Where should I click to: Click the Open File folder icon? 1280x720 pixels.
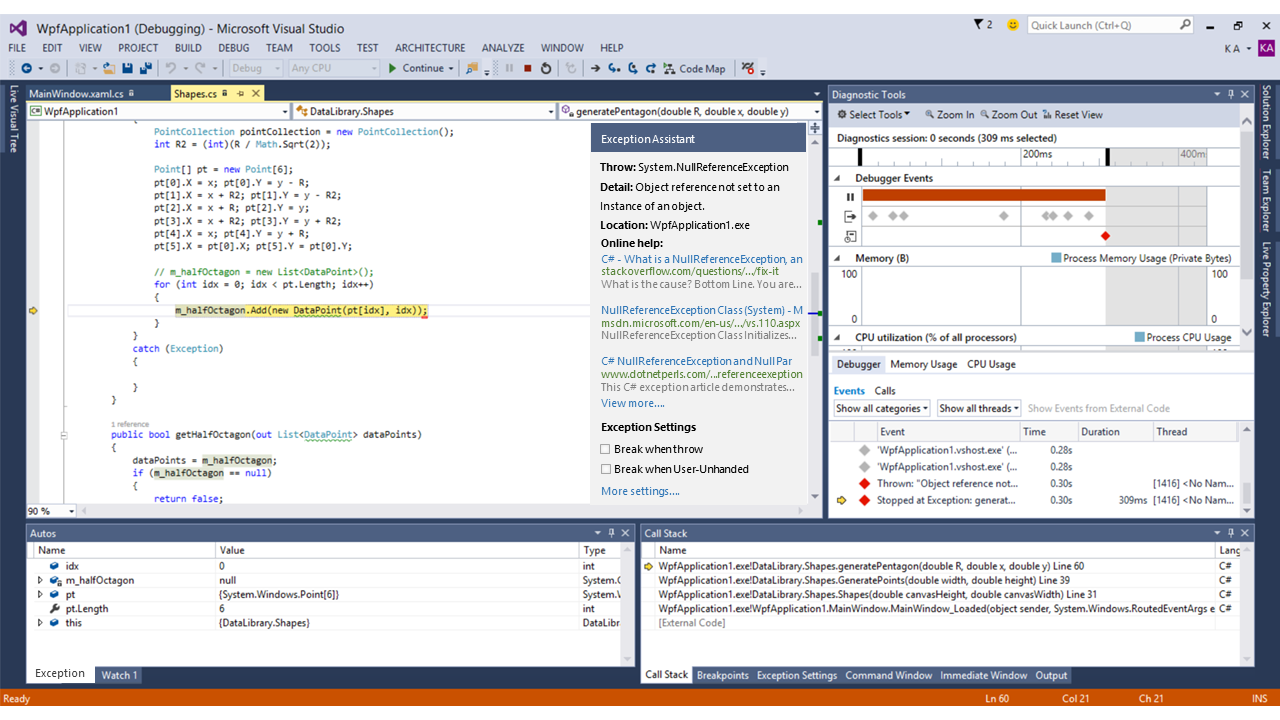107,68
